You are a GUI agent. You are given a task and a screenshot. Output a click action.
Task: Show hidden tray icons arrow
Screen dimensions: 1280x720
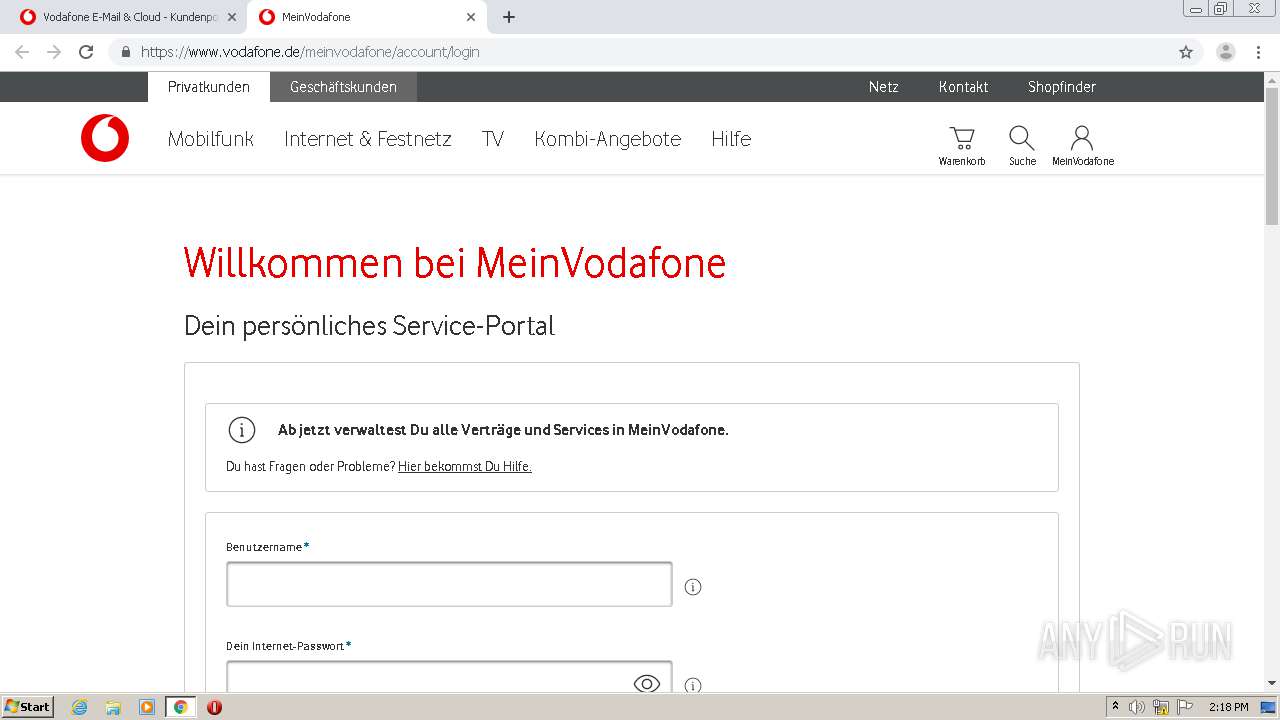1116,707
